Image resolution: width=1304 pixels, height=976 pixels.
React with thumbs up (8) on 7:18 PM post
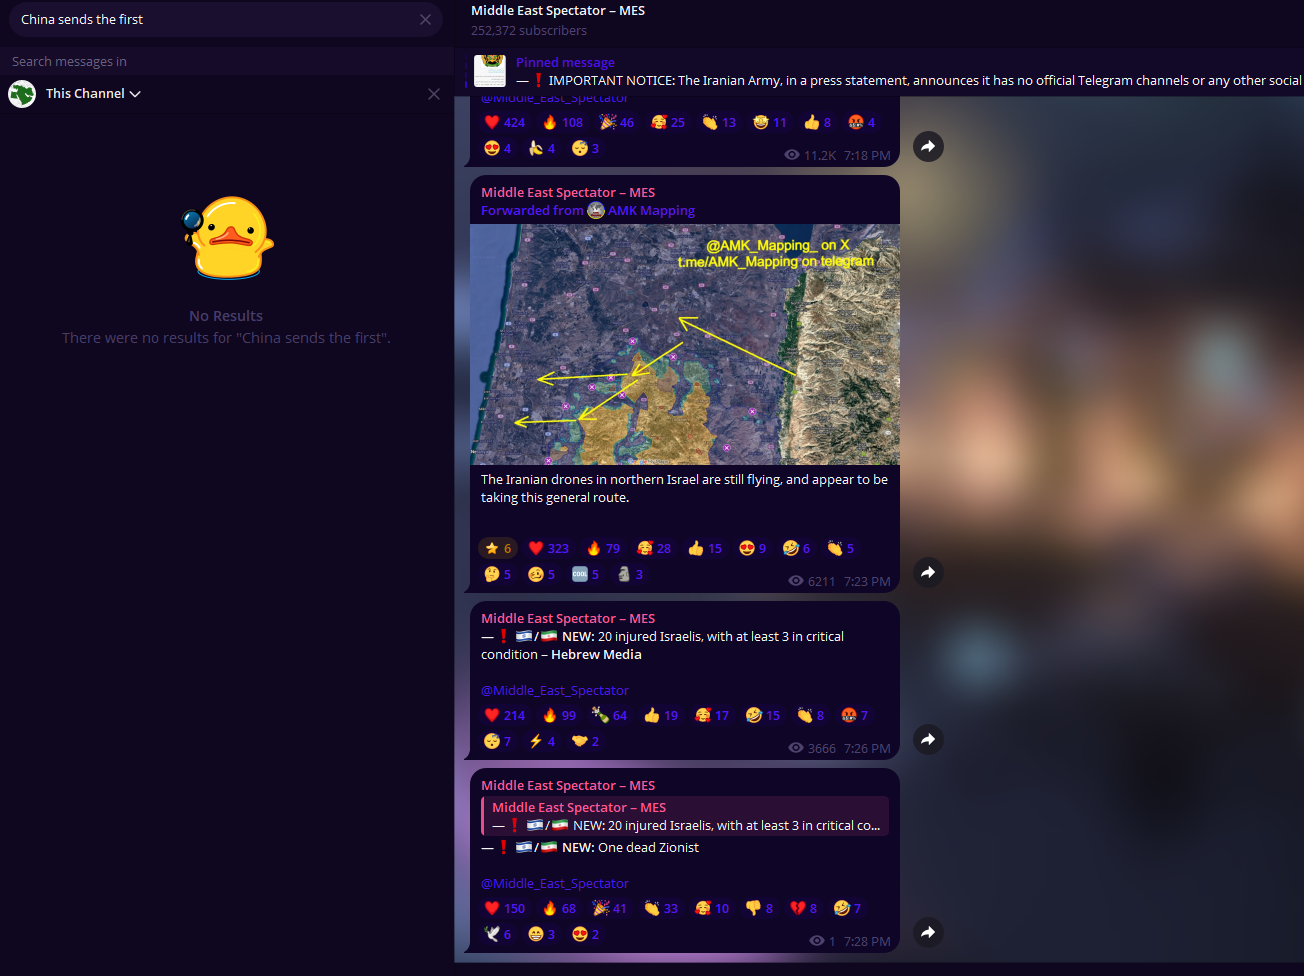pyautogui.click(x=818, y=123)
